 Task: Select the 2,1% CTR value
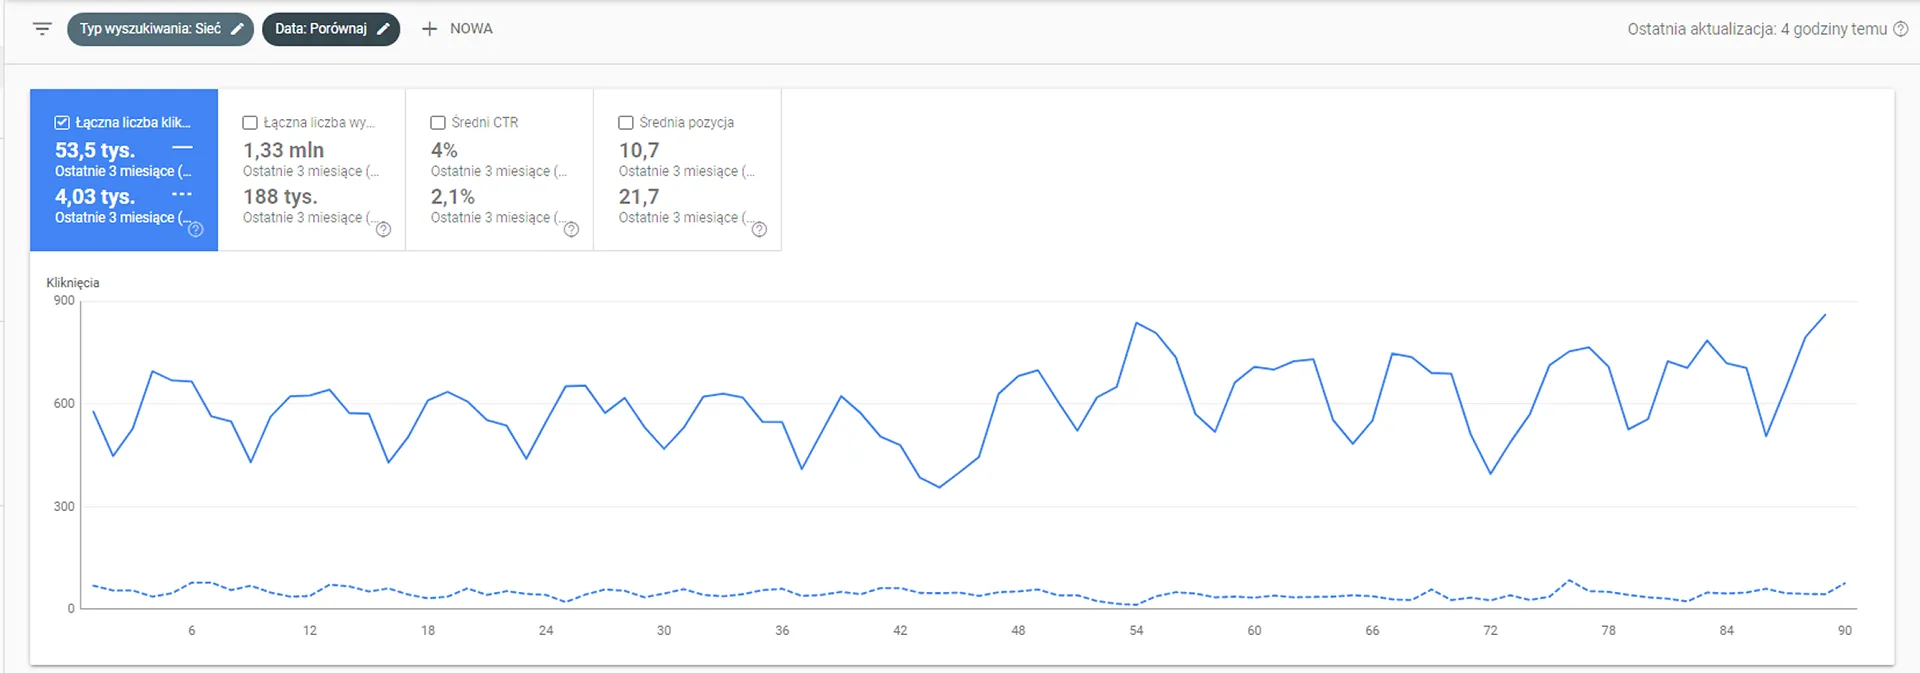[x=453, y=196]
